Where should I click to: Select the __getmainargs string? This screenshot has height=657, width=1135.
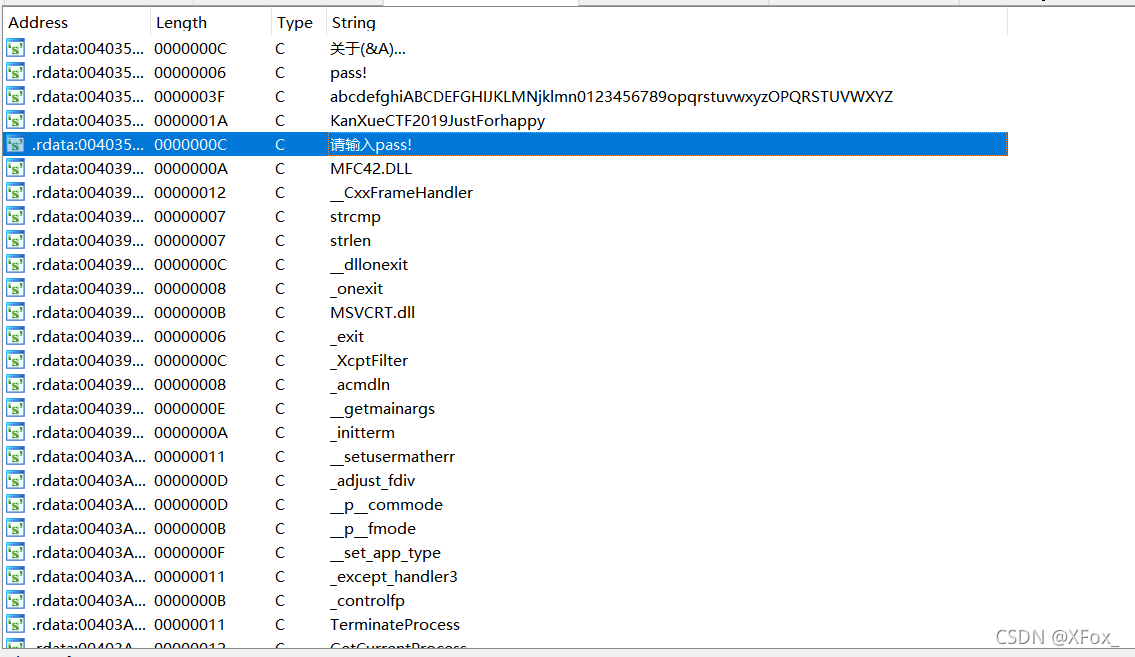pyautogui.click(x=382, y=408)
